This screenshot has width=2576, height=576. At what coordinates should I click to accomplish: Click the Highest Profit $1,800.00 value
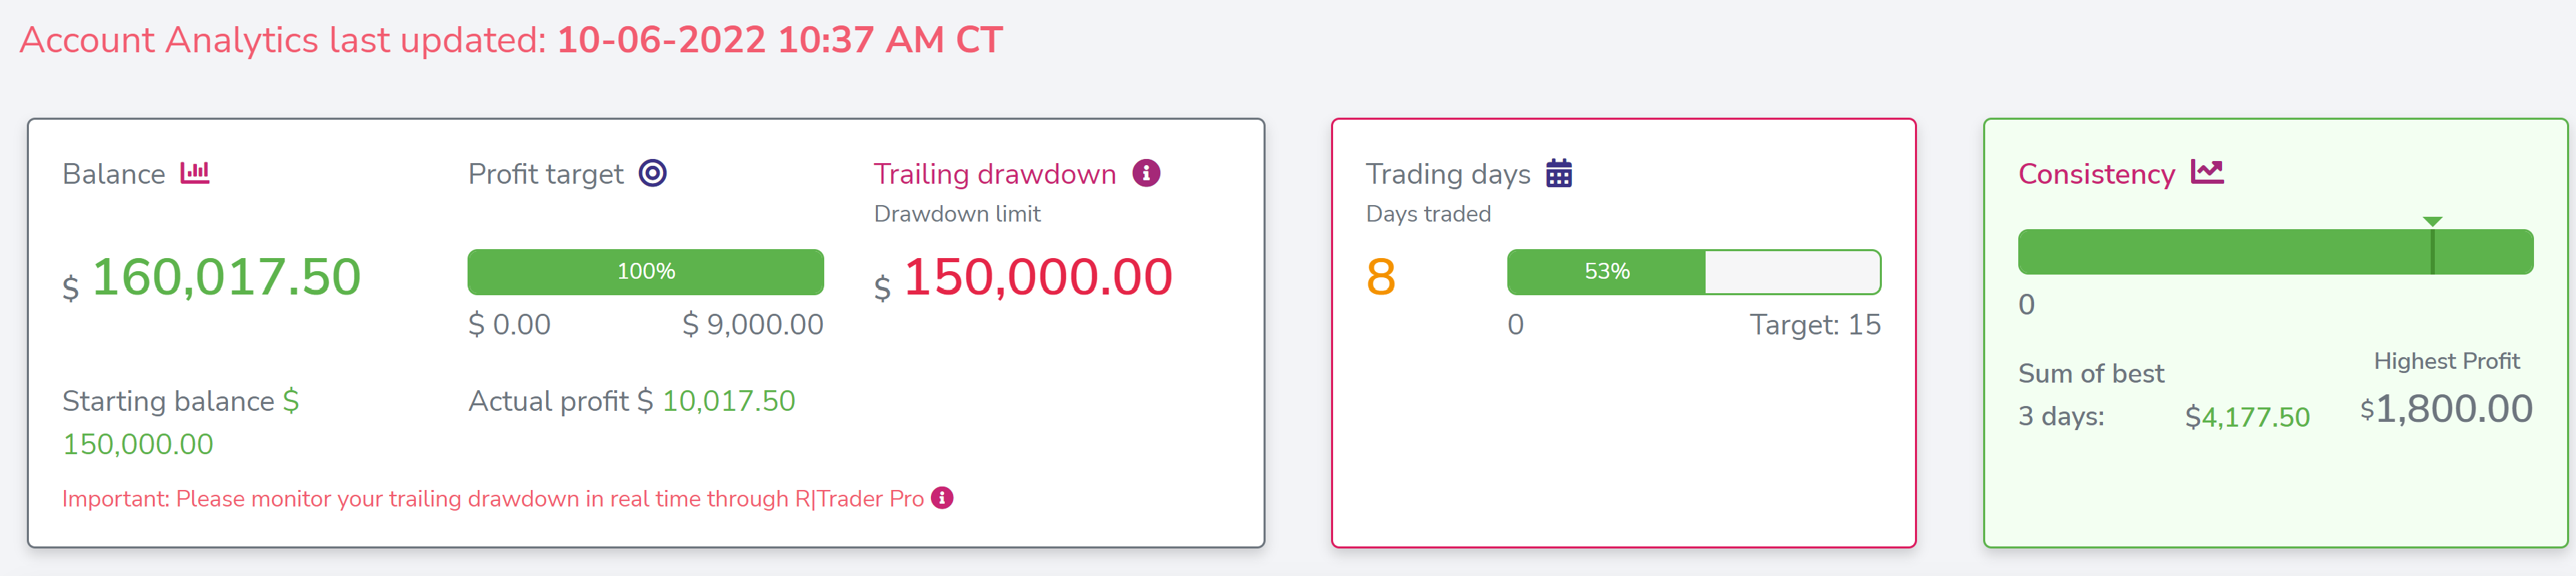[2446, 408]
